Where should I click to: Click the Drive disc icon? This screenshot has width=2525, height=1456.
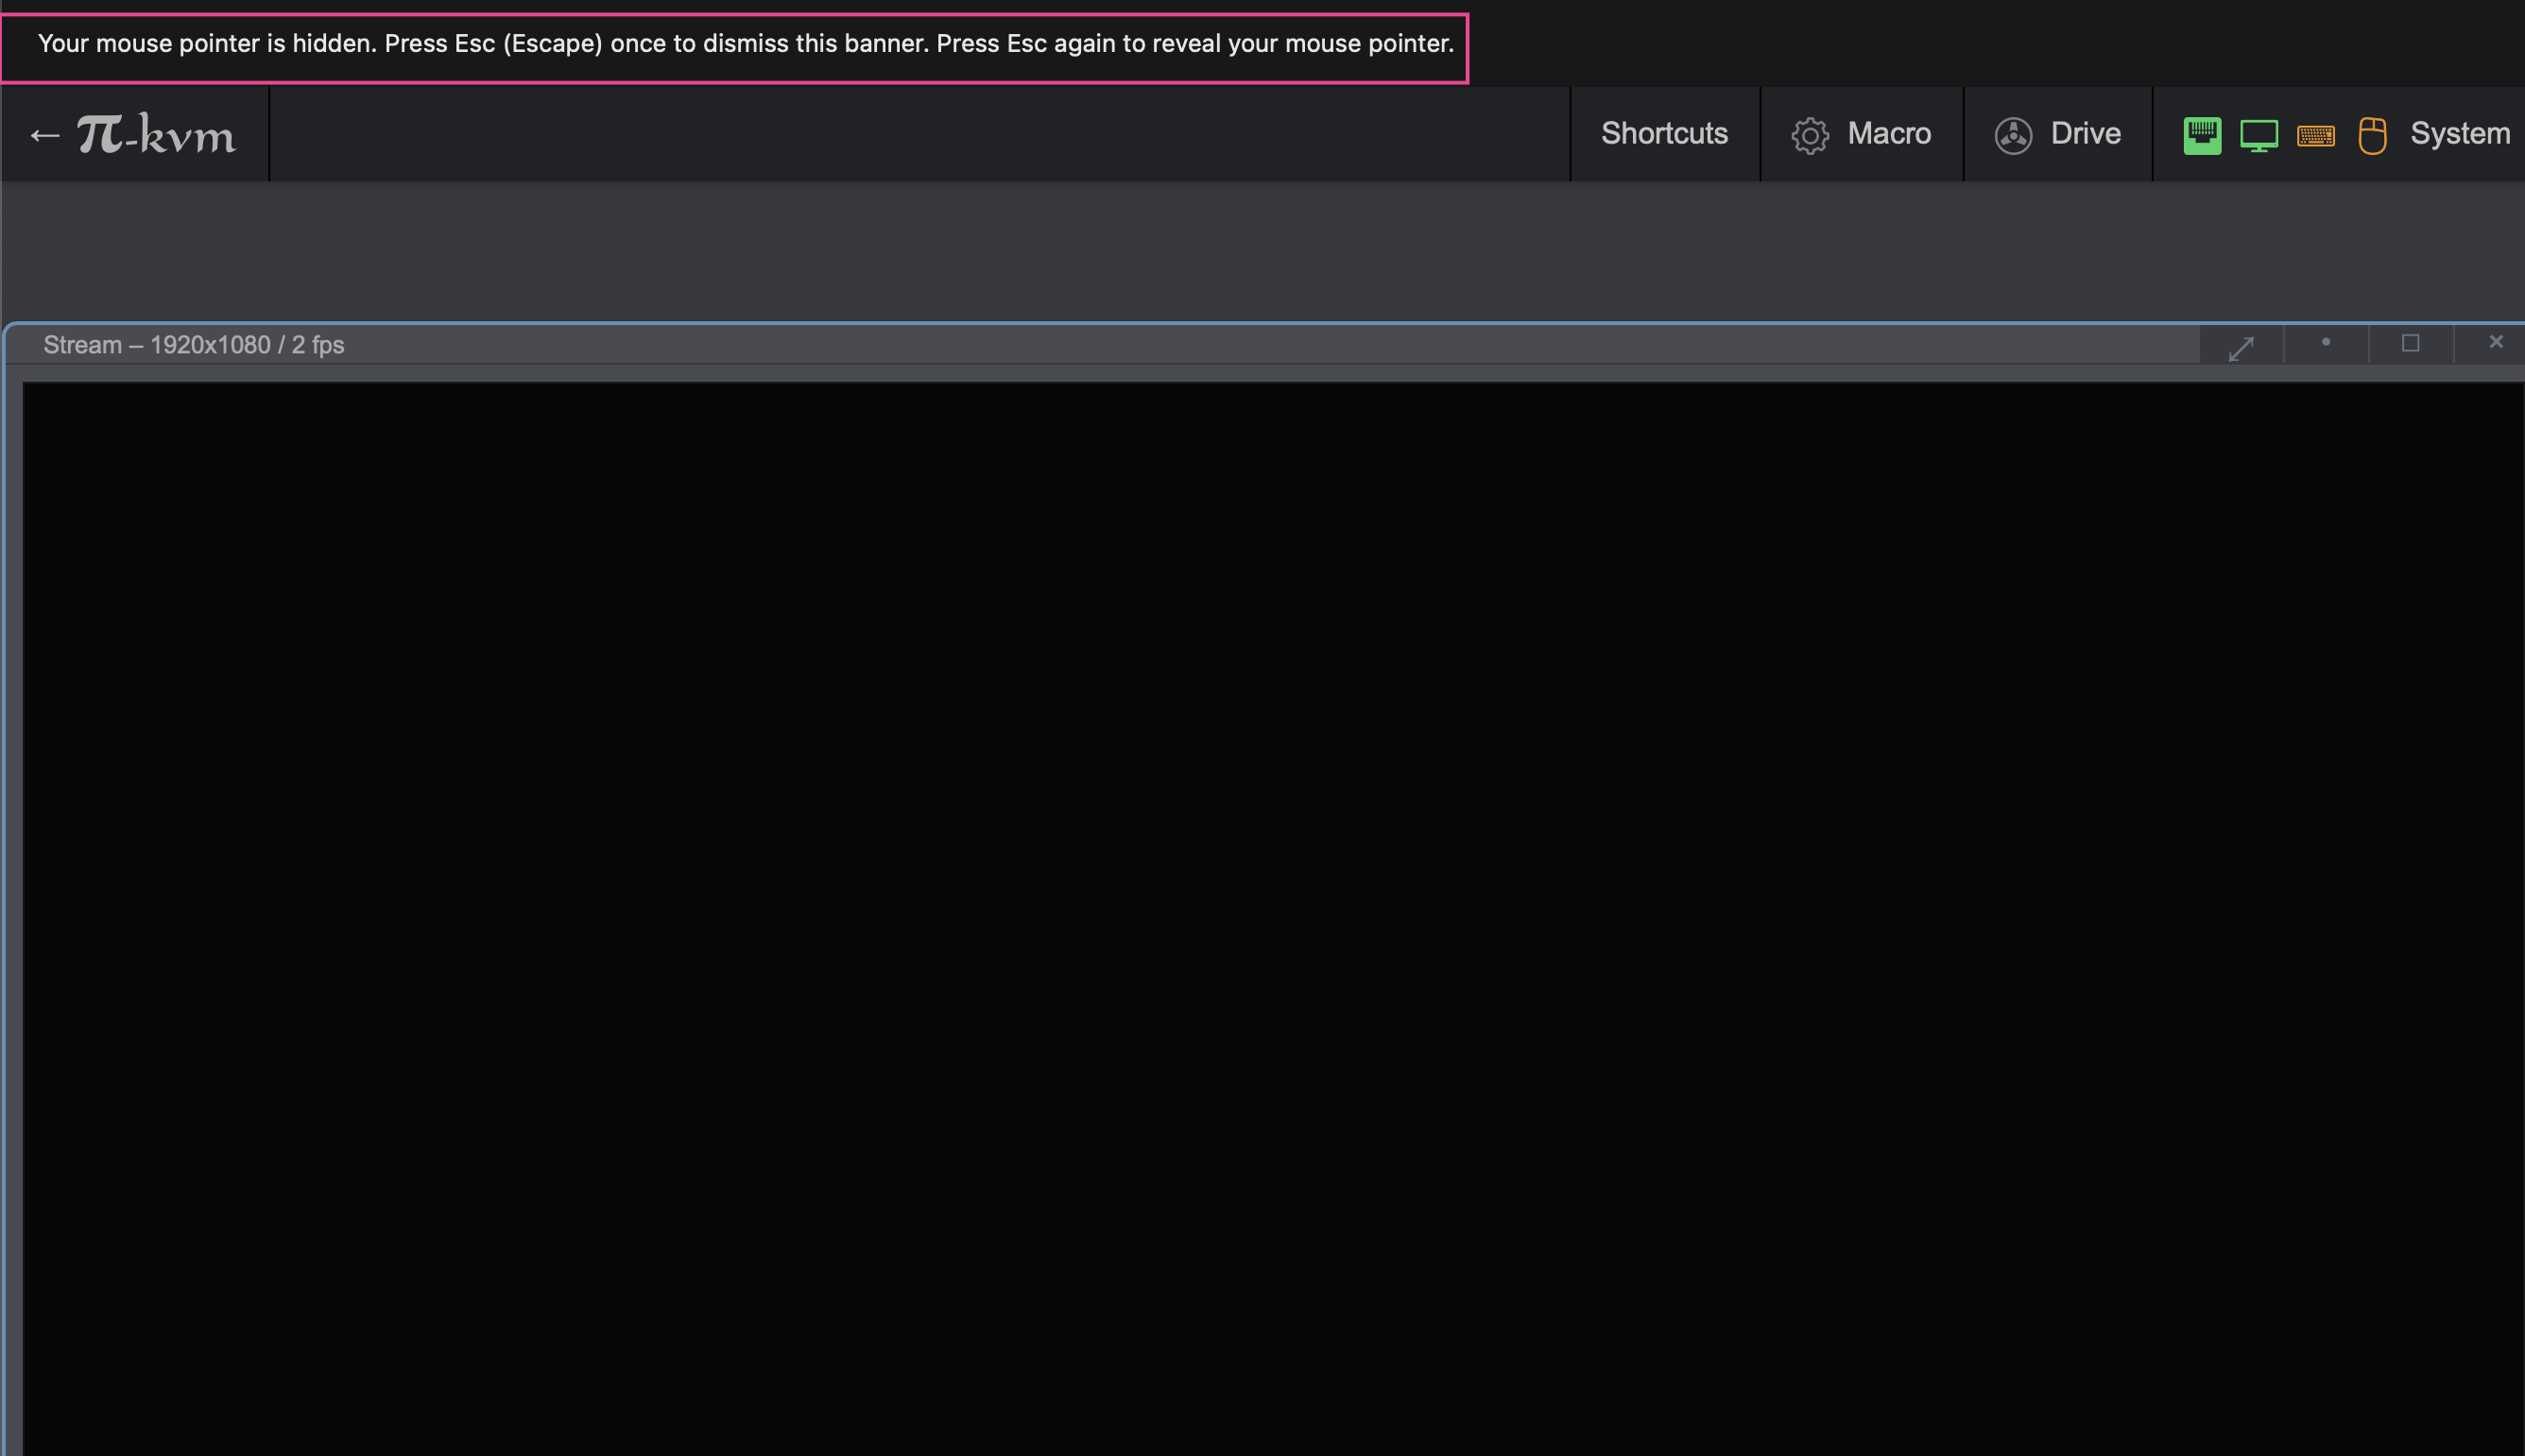[2013, 135]
